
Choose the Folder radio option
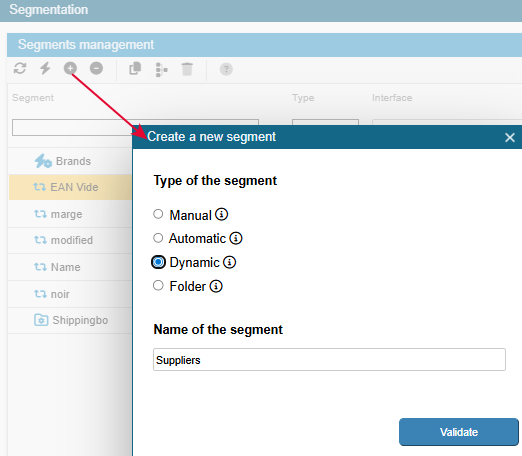[x=158, y=286]
